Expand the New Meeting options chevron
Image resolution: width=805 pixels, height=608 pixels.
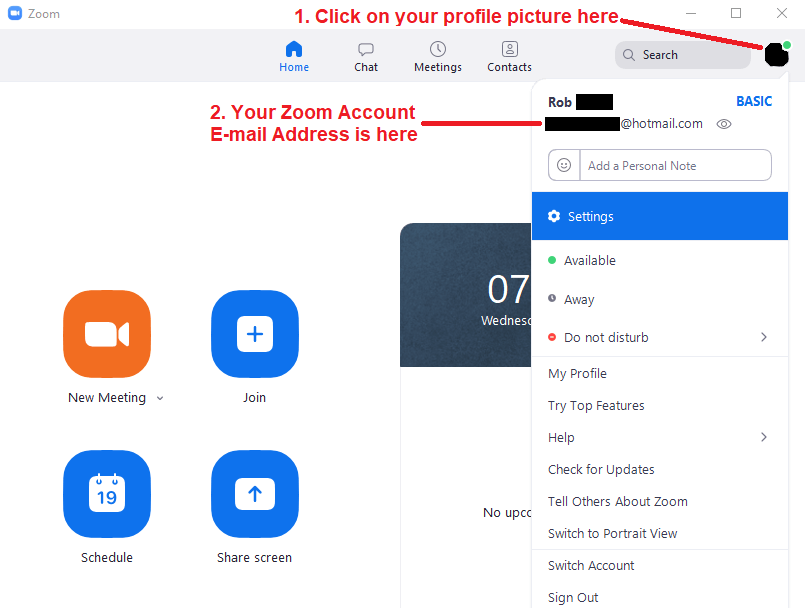point(160,398)
